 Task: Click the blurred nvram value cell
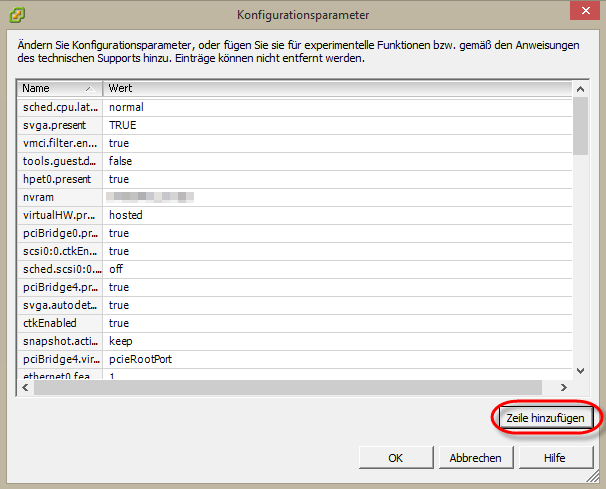pos(150,197)
